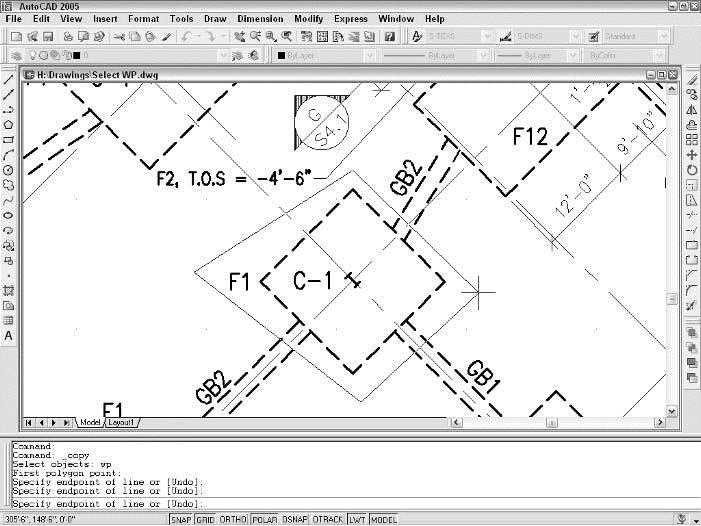The height and width of the screenshot is (526, 701).
Task: Click next layout tab arrow button
Action: pyautogui.click(x=54, y=422)
